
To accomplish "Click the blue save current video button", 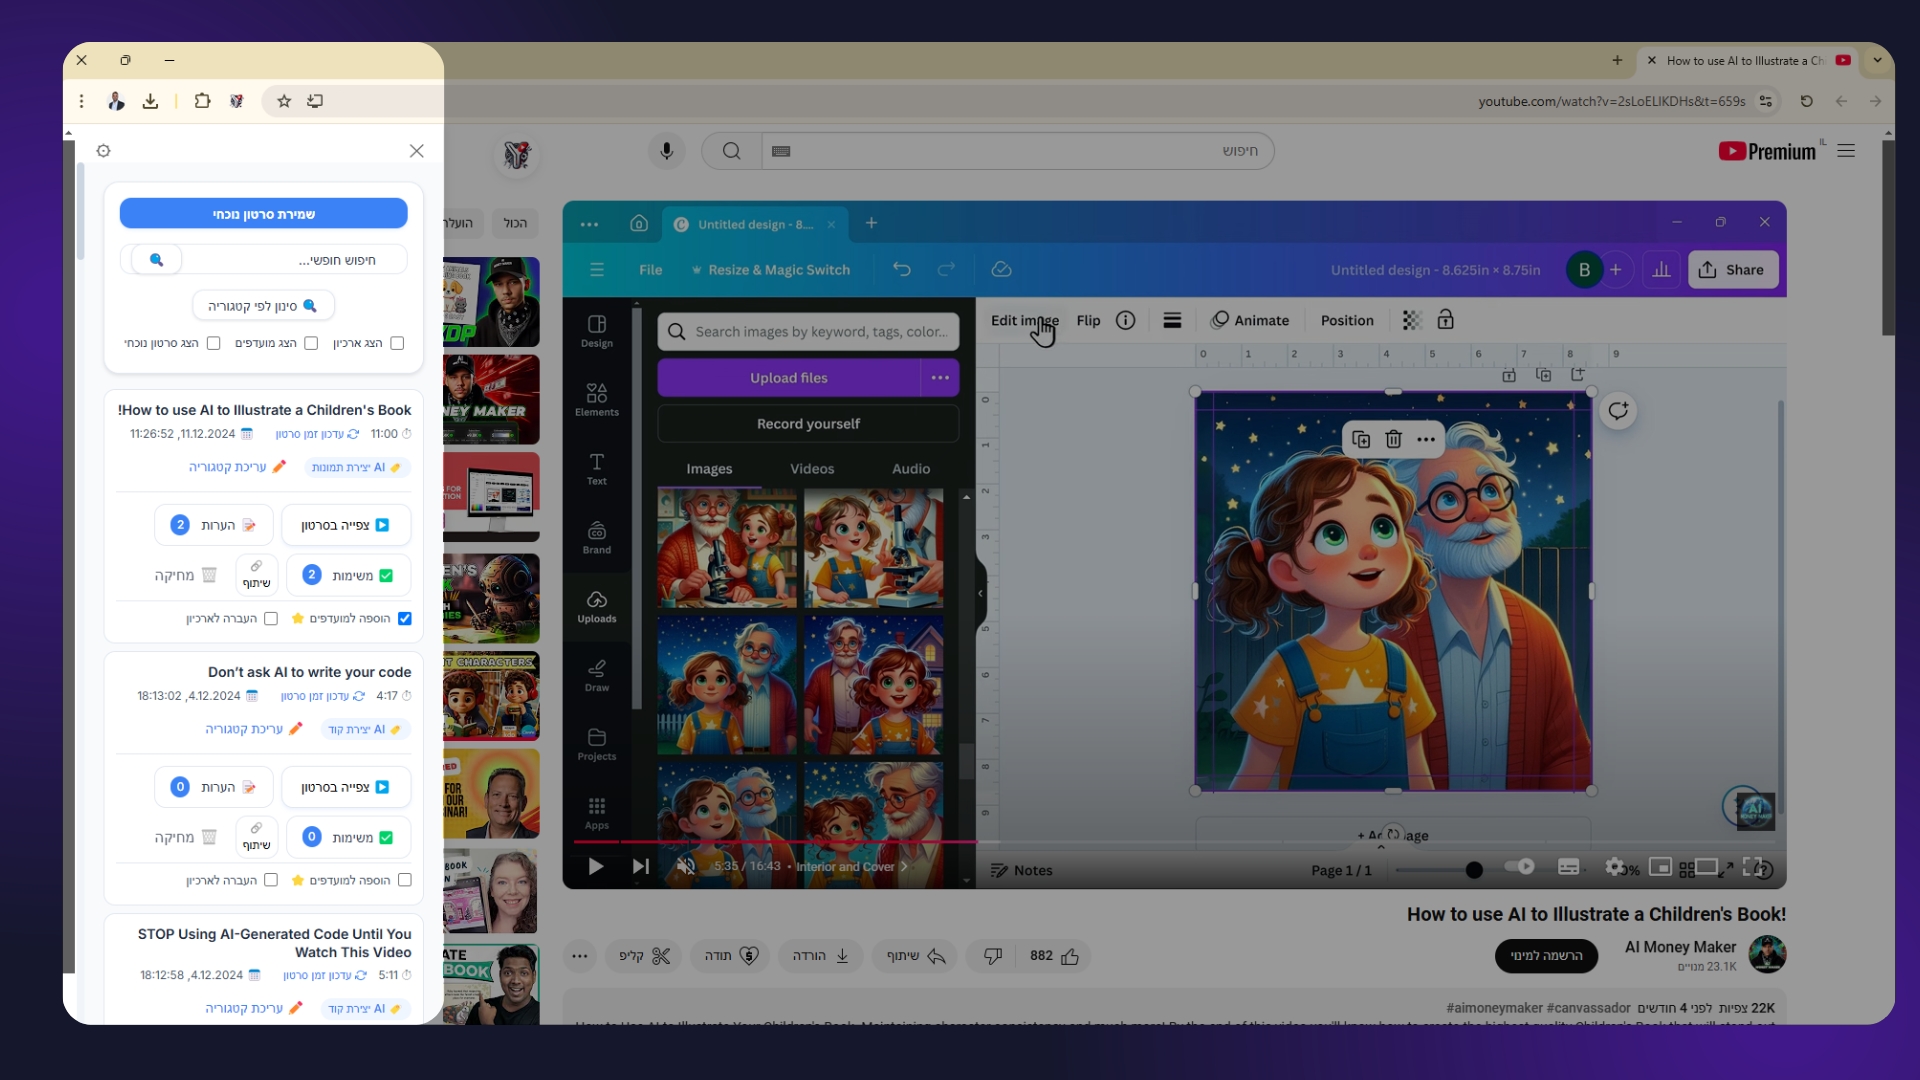I will 263,214.
